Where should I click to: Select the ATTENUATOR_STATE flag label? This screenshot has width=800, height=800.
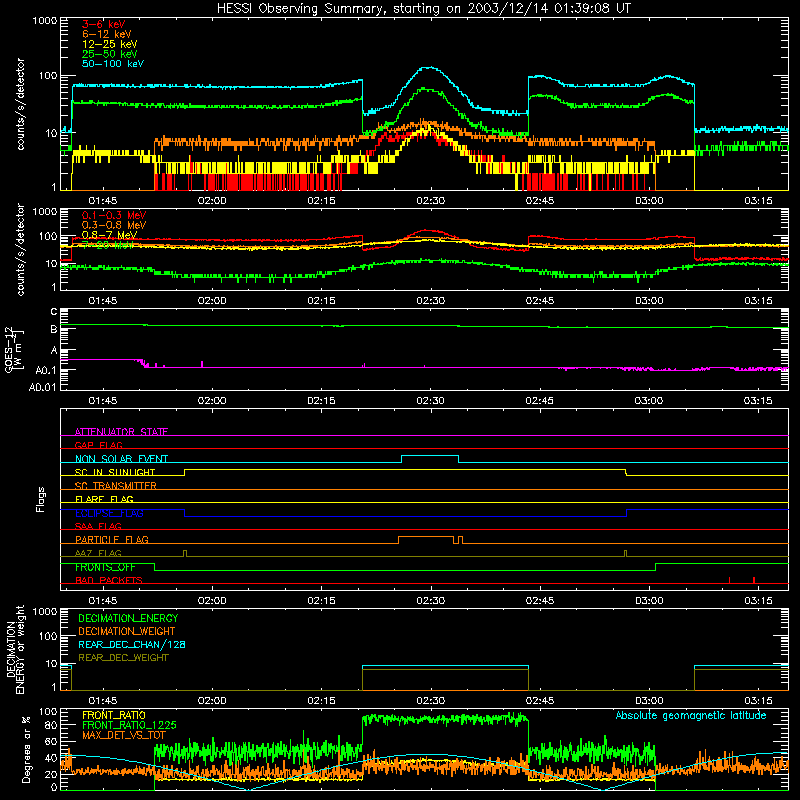coord(121,432)
